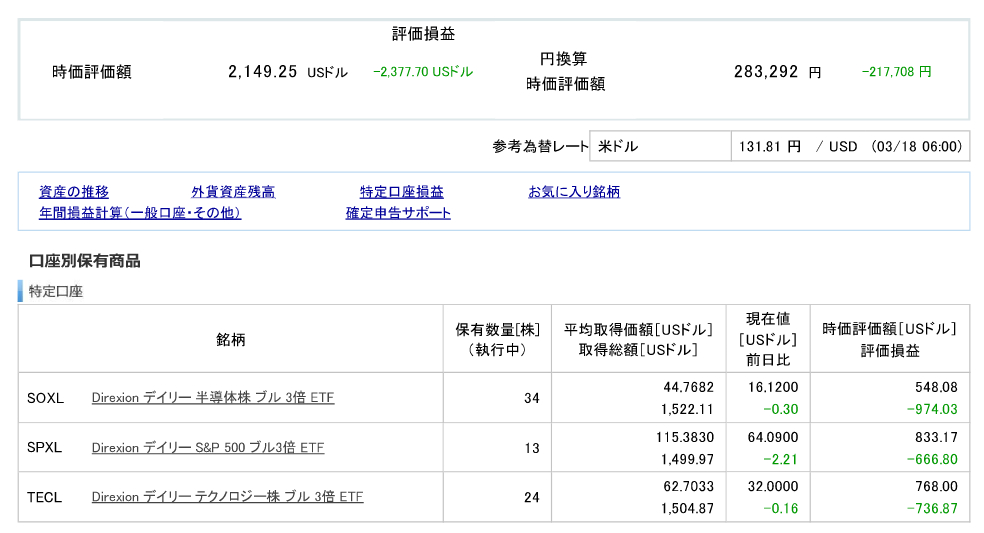
Task: Open the TECL Direxion テクノロジー株 ブル 3倍 ETF link
Action: pyautogui.click(x=227, y=497)
